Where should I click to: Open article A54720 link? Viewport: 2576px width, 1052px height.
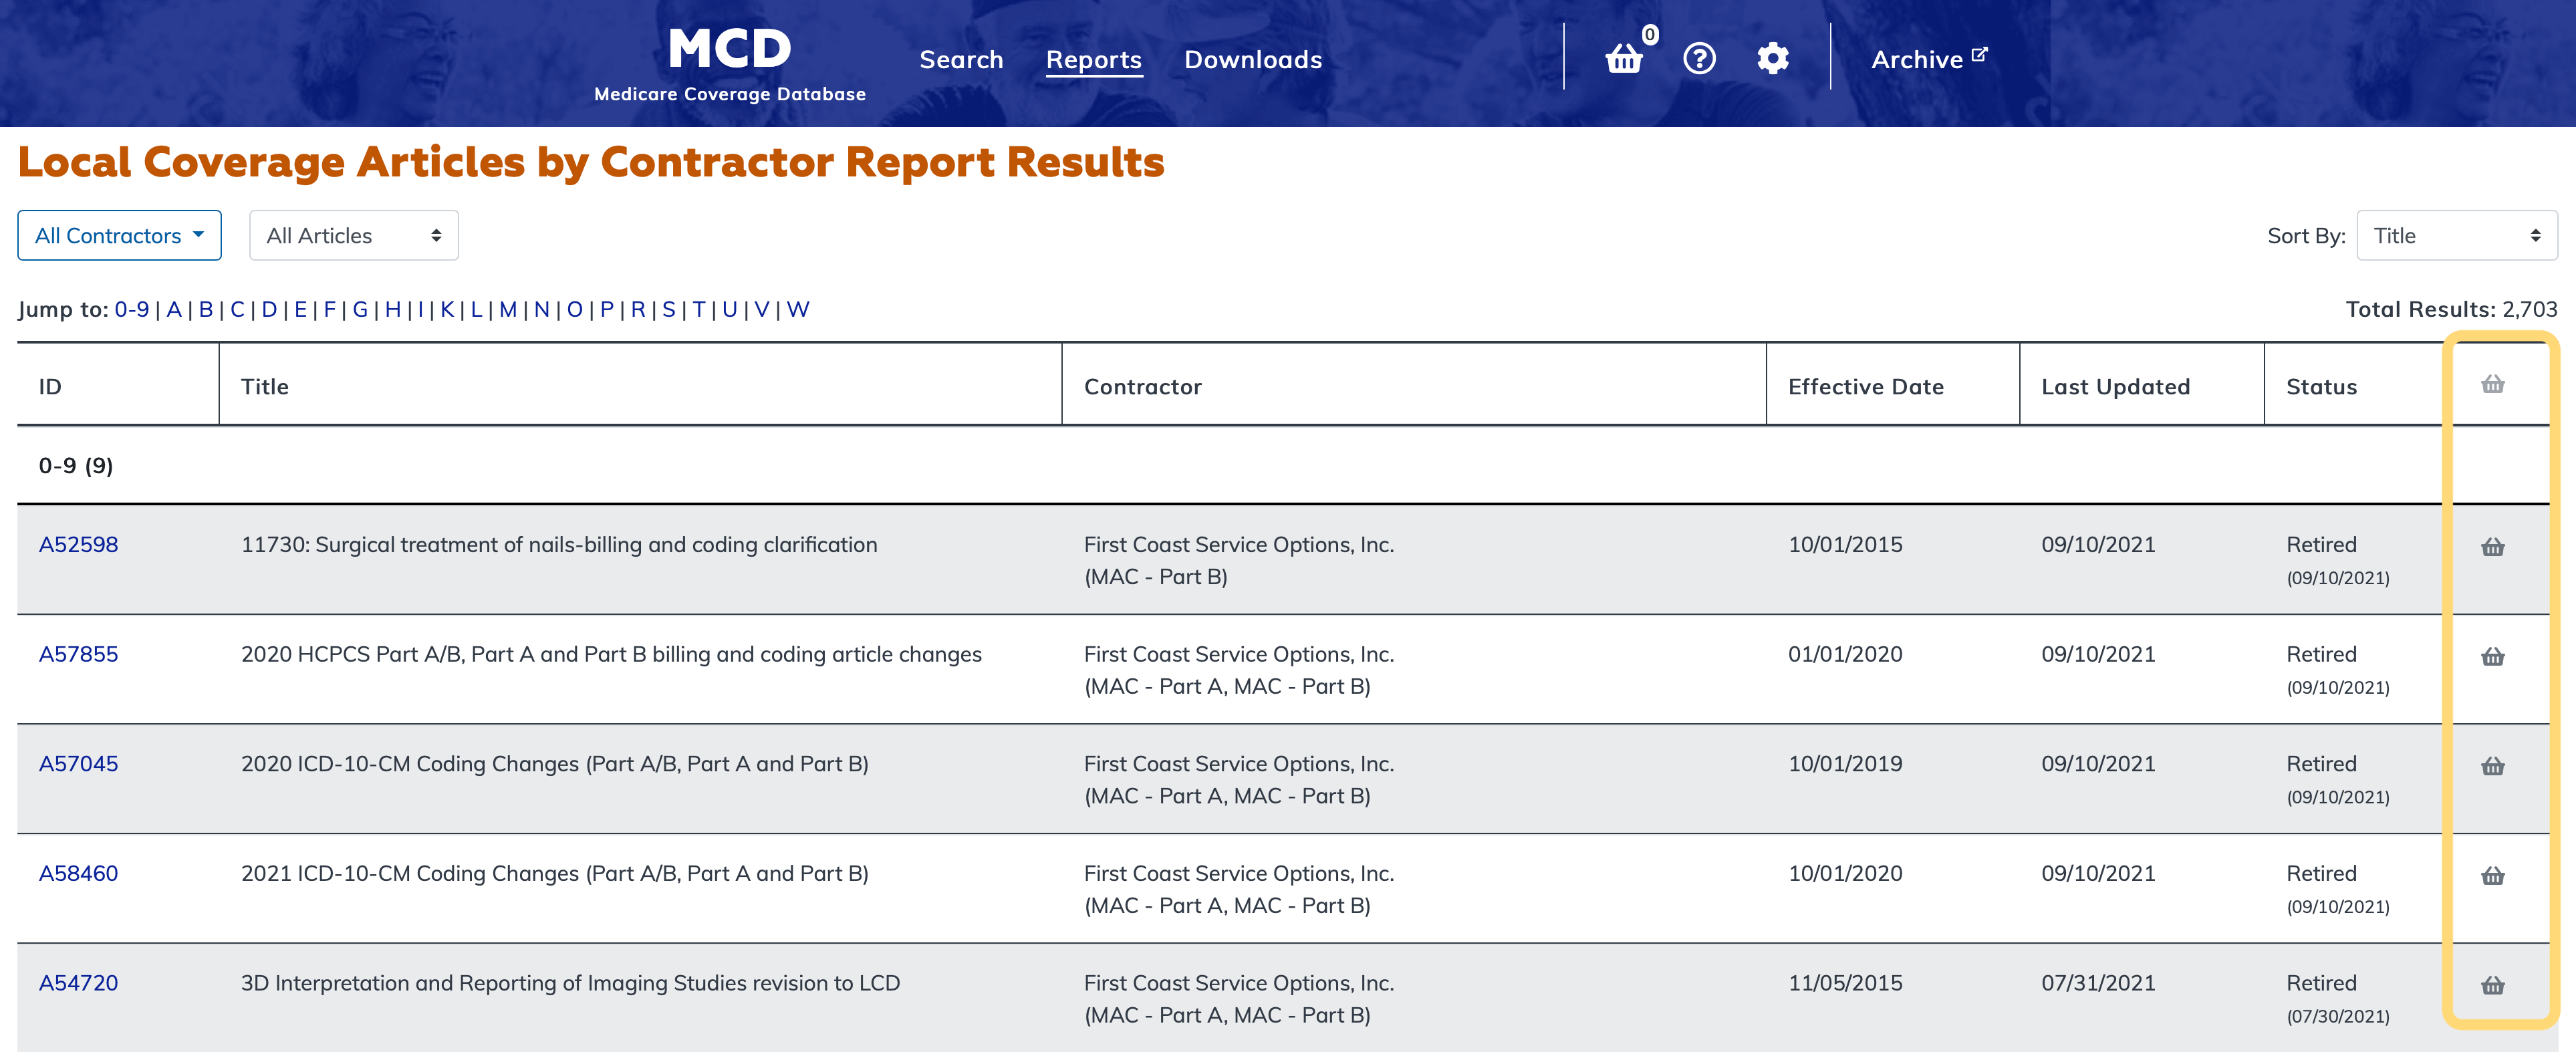click(x=78, y=983)
